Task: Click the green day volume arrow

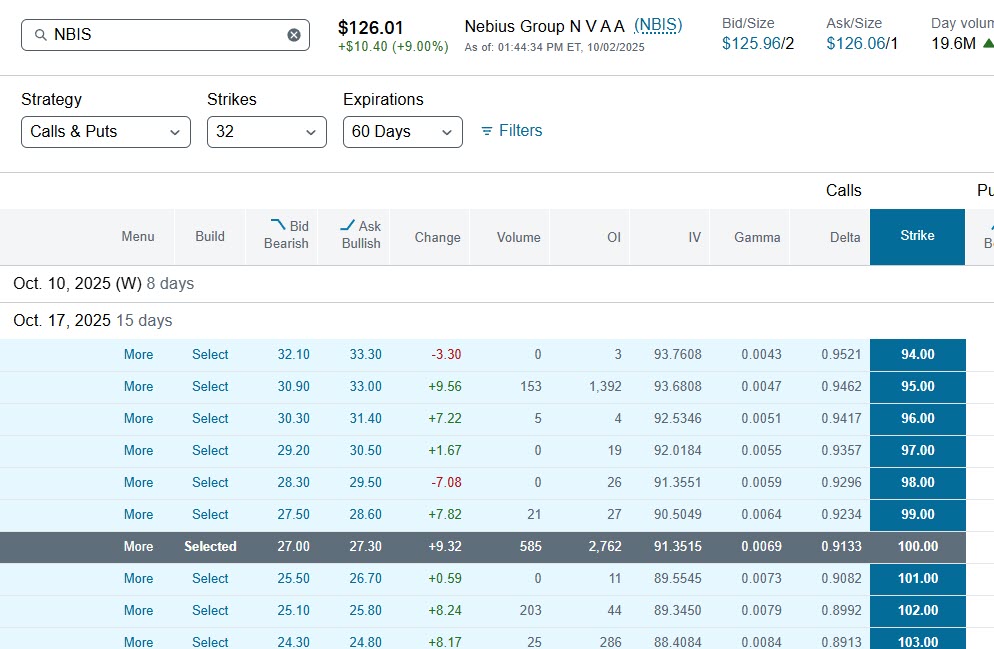Action: (987, 43)
